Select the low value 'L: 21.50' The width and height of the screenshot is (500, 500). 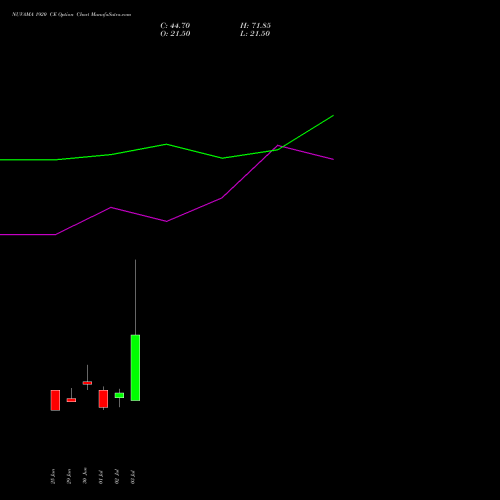255,34
